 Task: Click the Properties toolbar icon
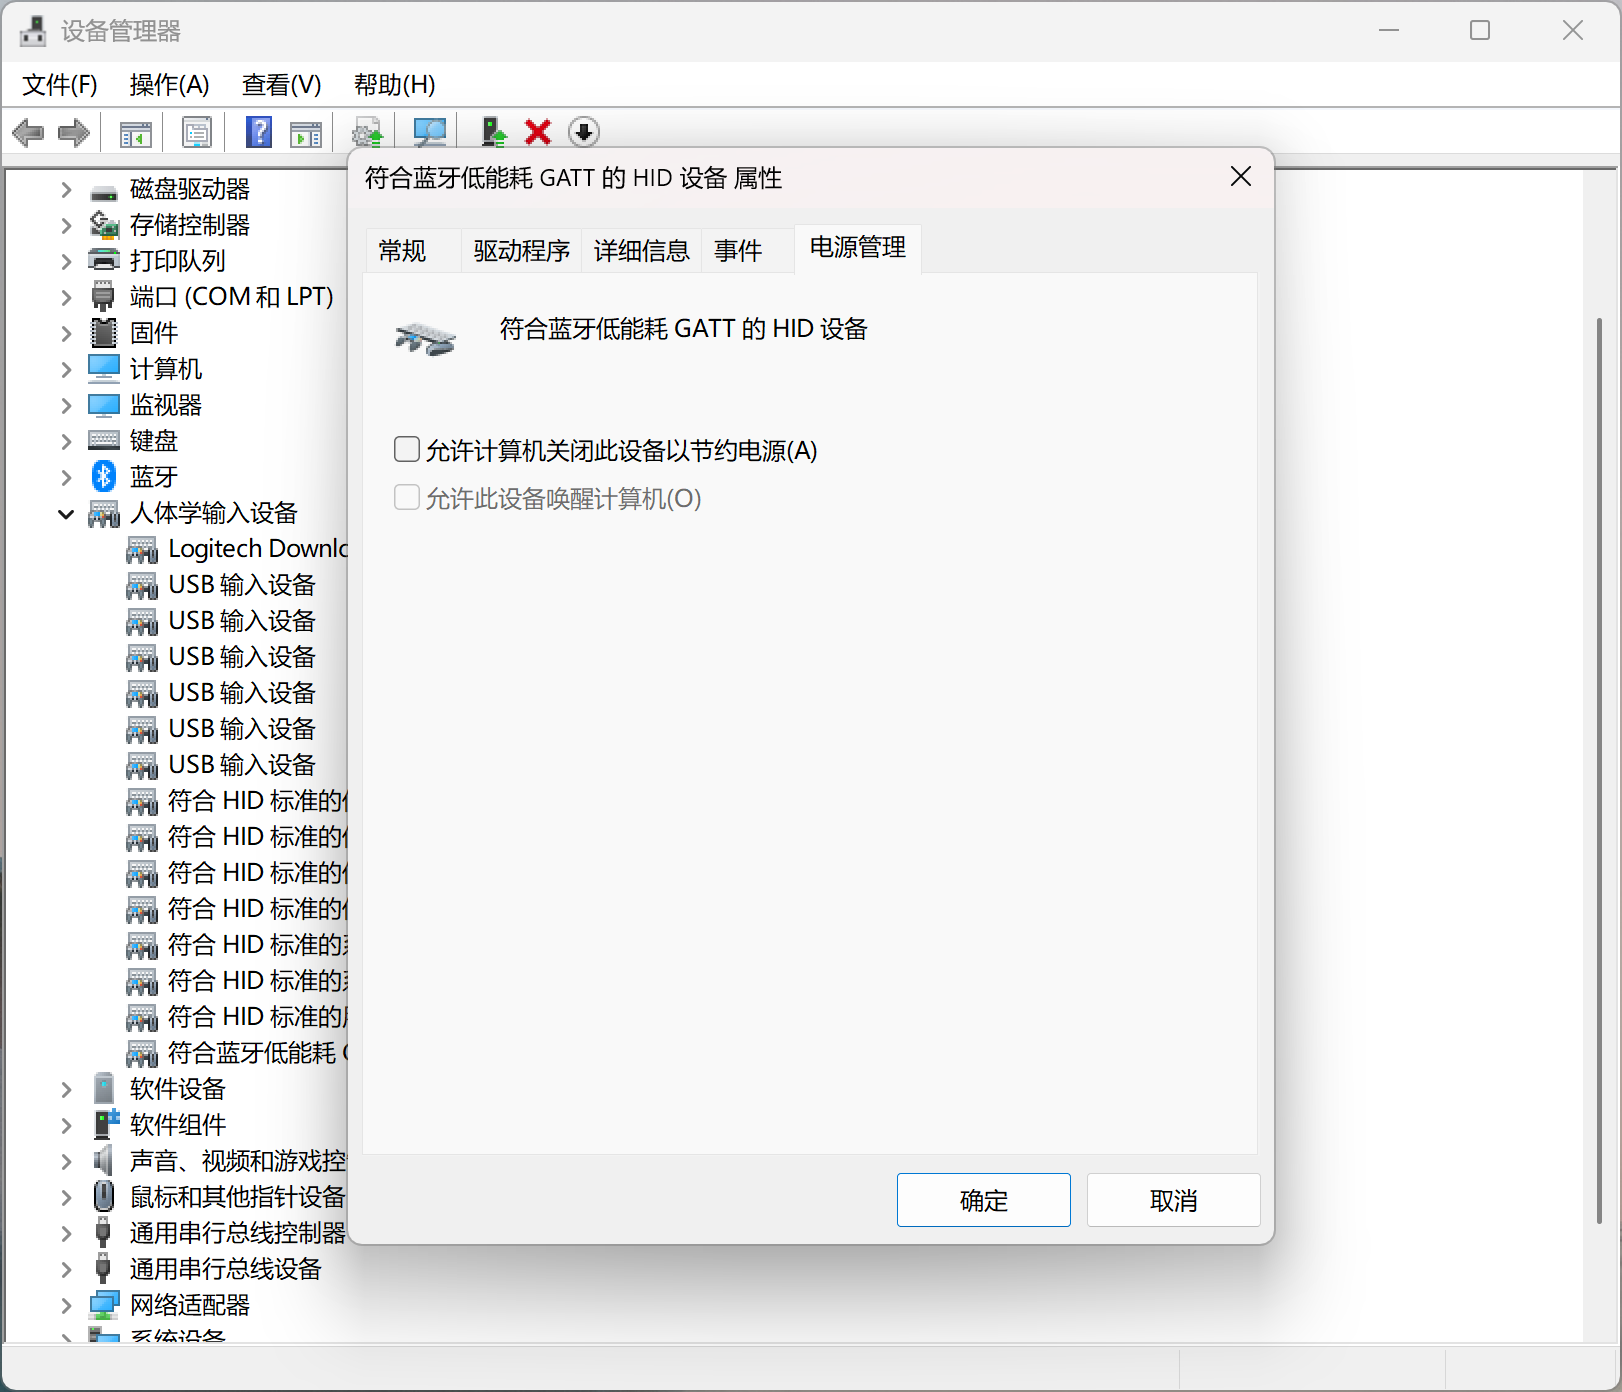197,132
